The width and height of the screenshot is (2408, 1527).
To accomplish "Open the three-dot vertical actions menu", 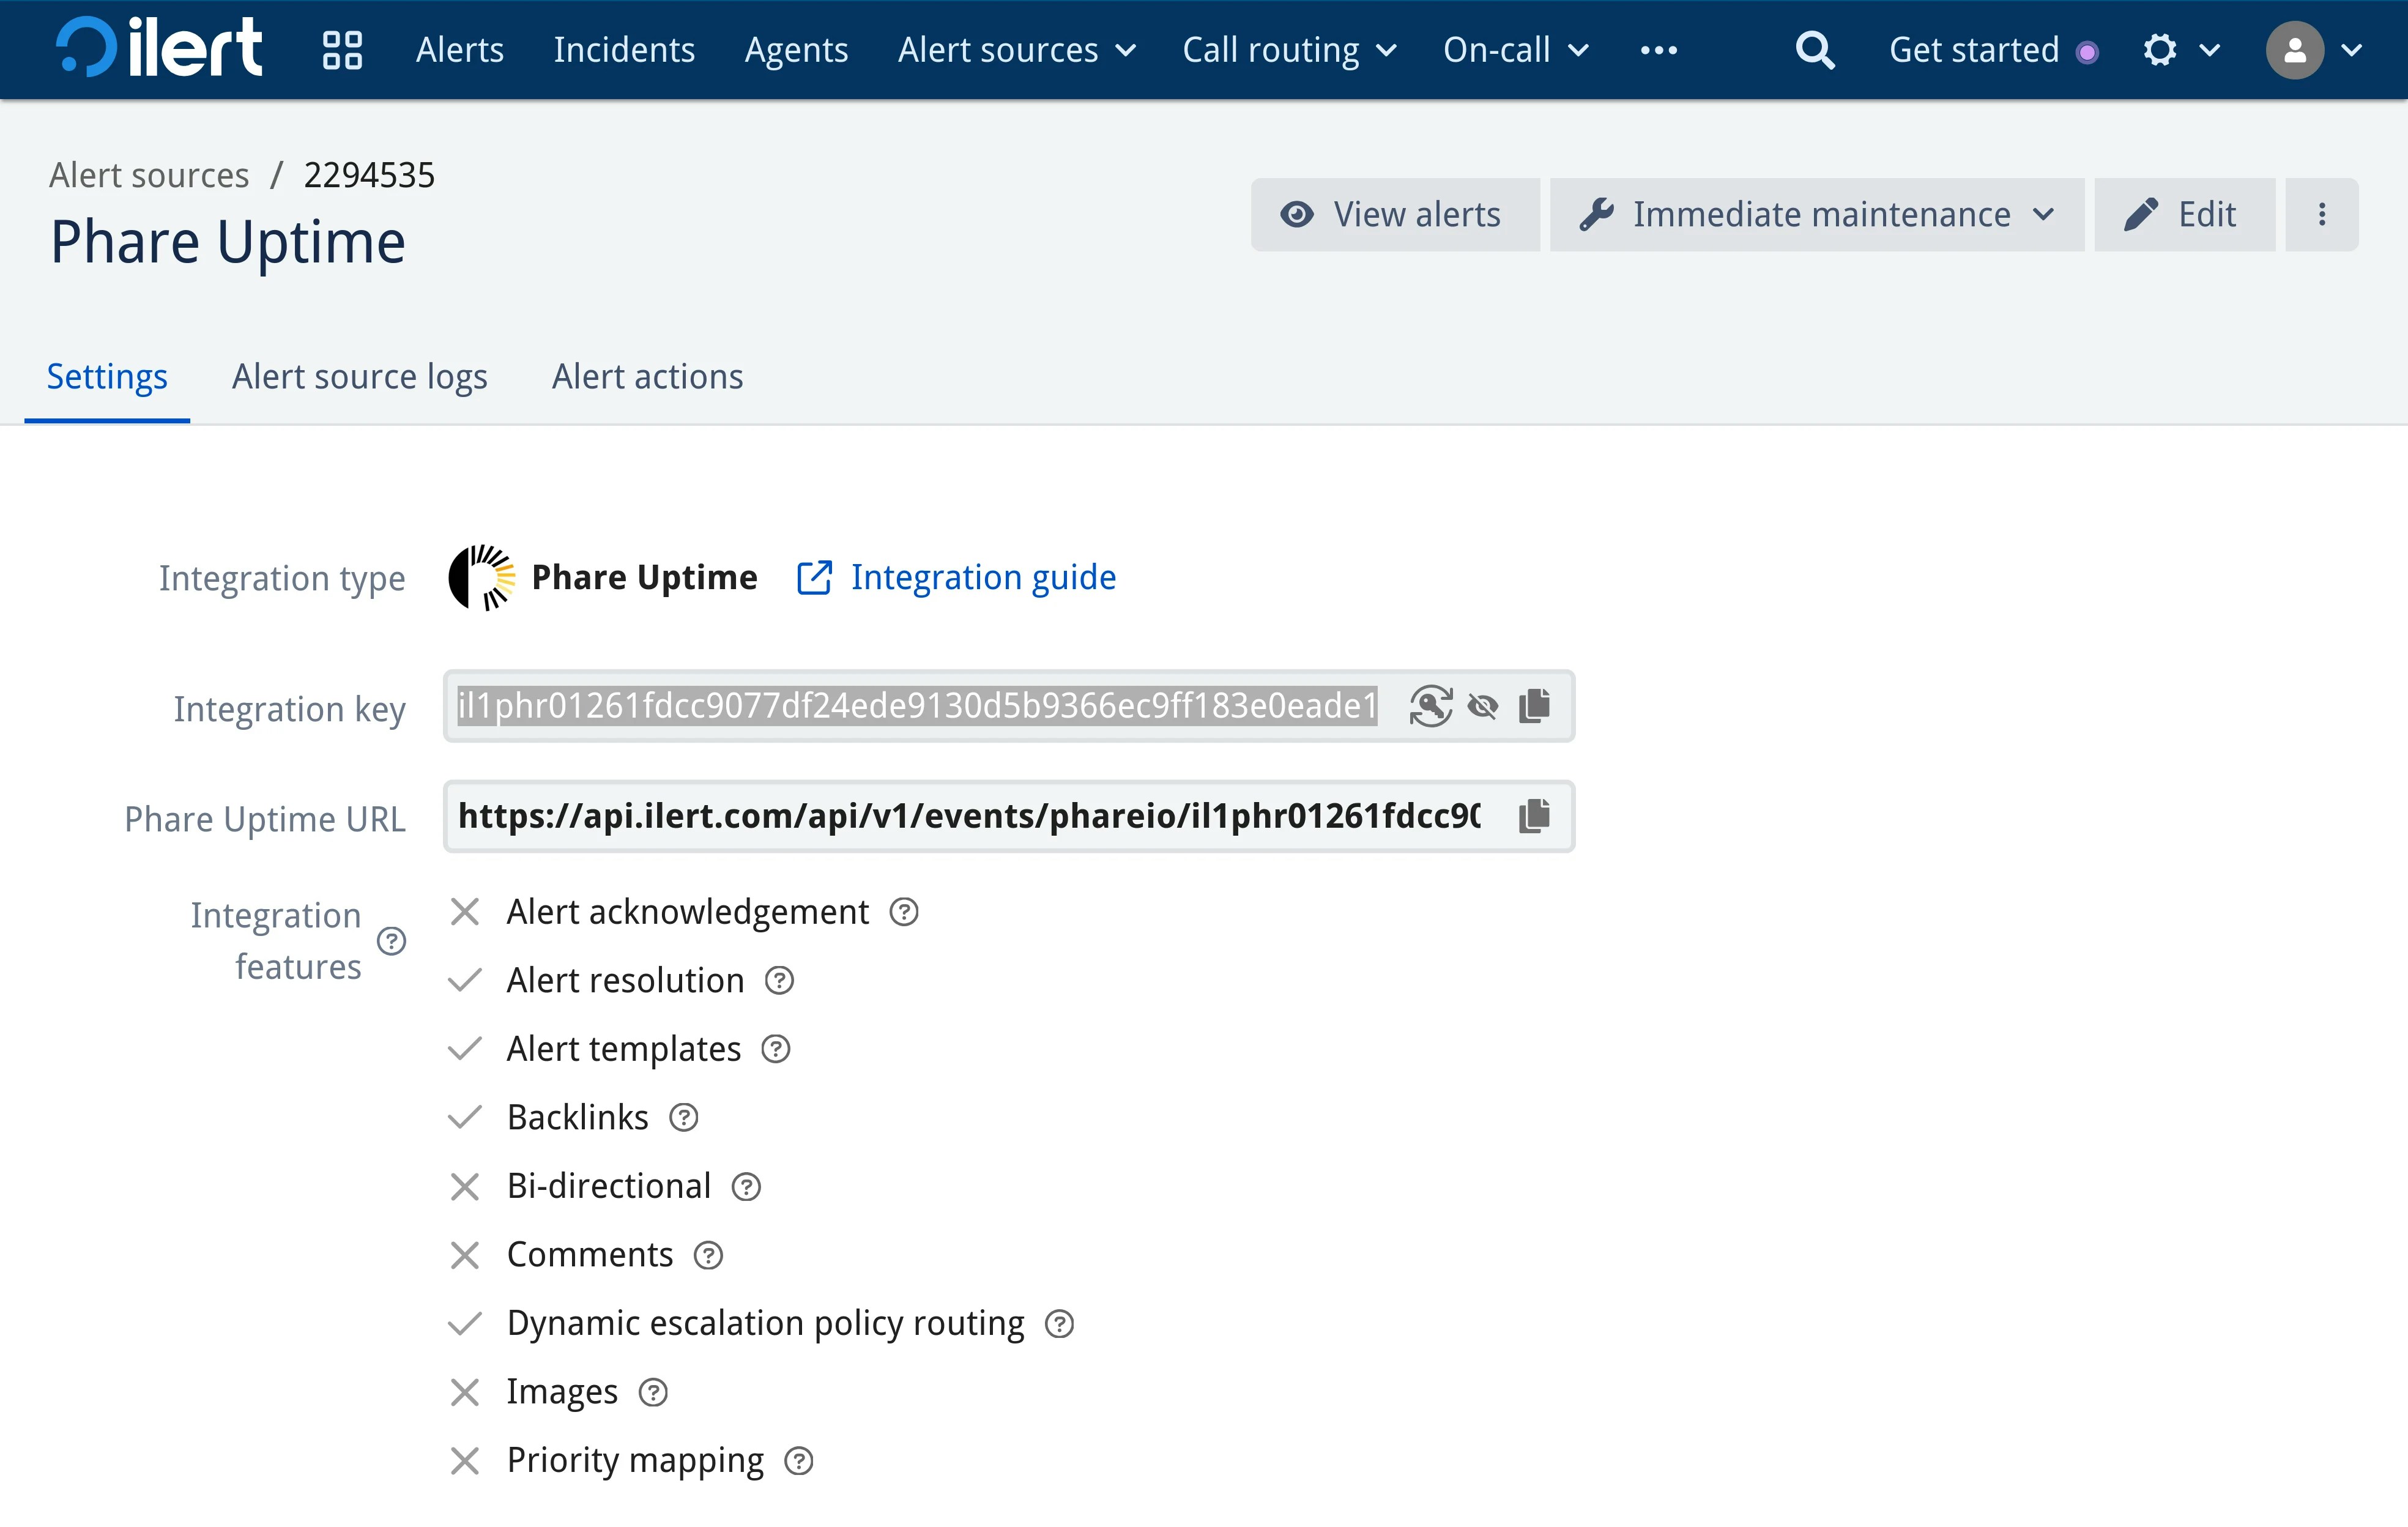I will pos(2321,214).
